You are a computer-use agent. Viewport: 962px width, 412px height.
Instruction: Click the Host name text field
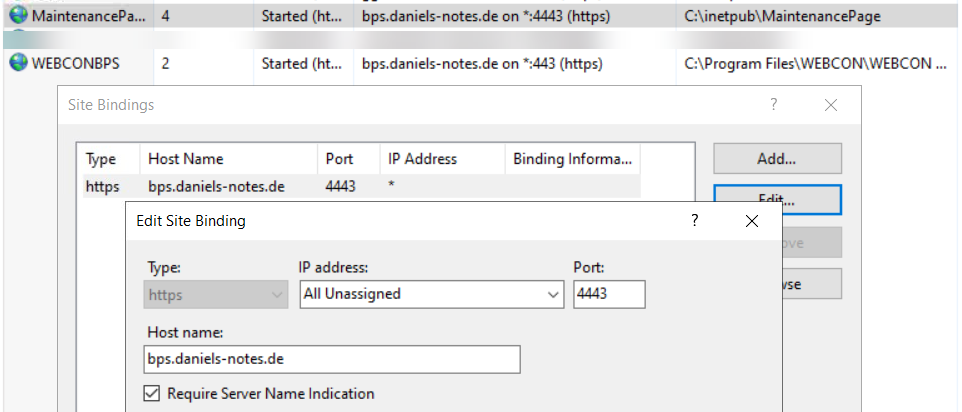(333, 359)
